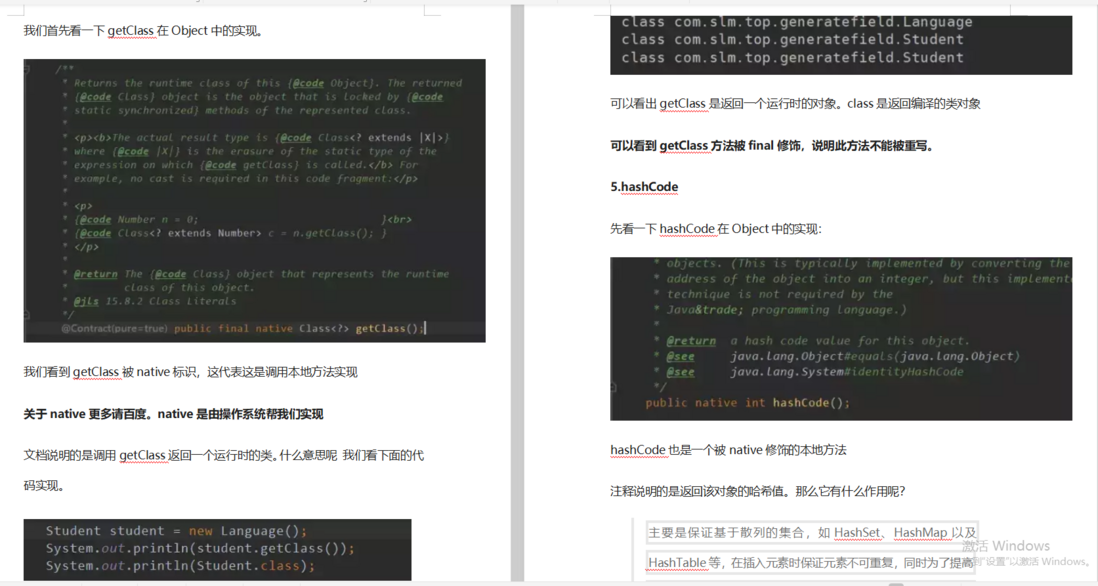Click the line '我们首先看一下 getClass 在 Object 中的实现。'
The height and width of the screenshot is (586, 1098).
pyautogui.click(x=144, y=31)
